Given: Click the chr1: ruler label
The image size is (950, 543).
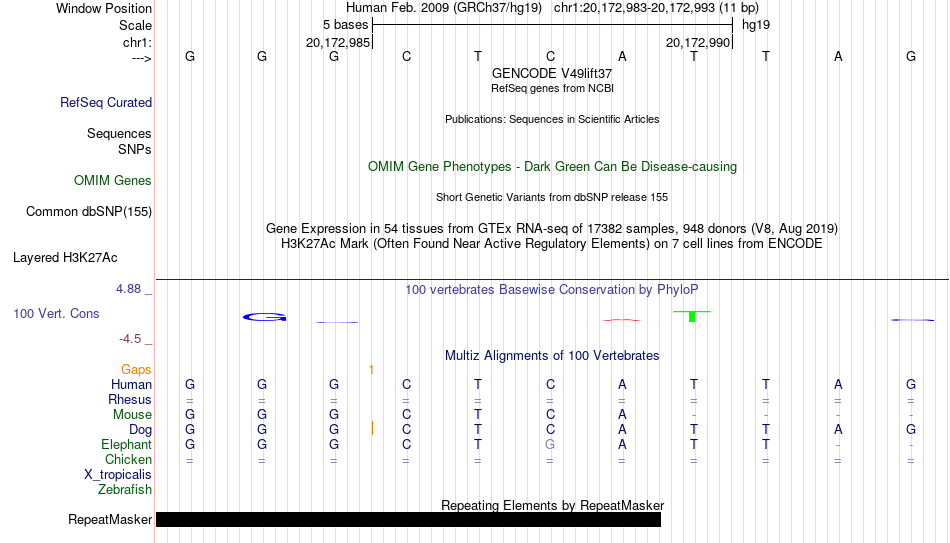Looking at the screenshot, I should click(x=138, y=42).
